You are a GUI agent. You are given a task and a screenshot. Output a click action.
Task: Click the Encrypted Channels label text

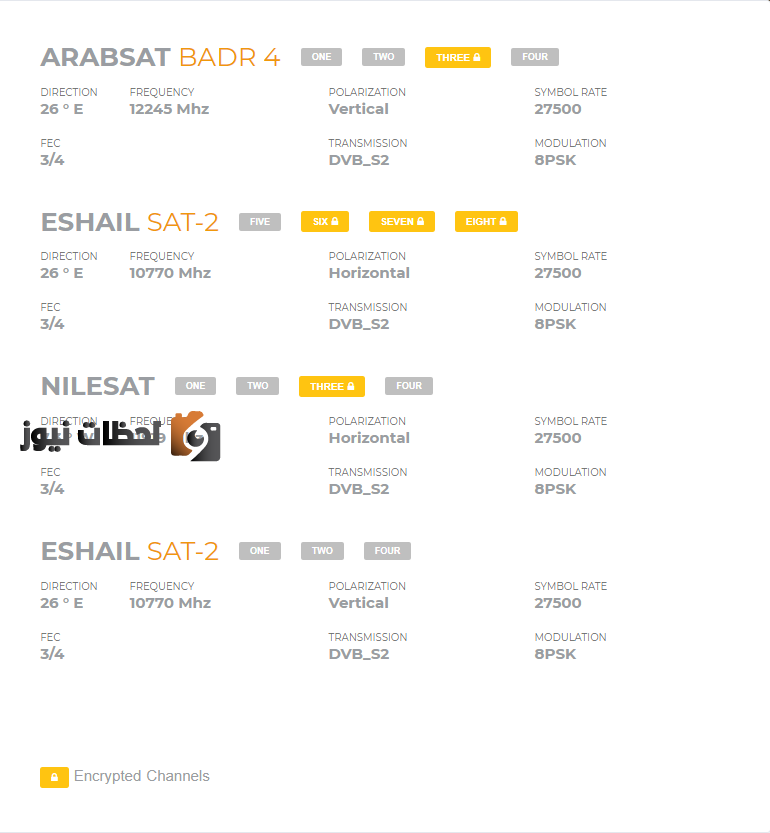tap(141, 776)
